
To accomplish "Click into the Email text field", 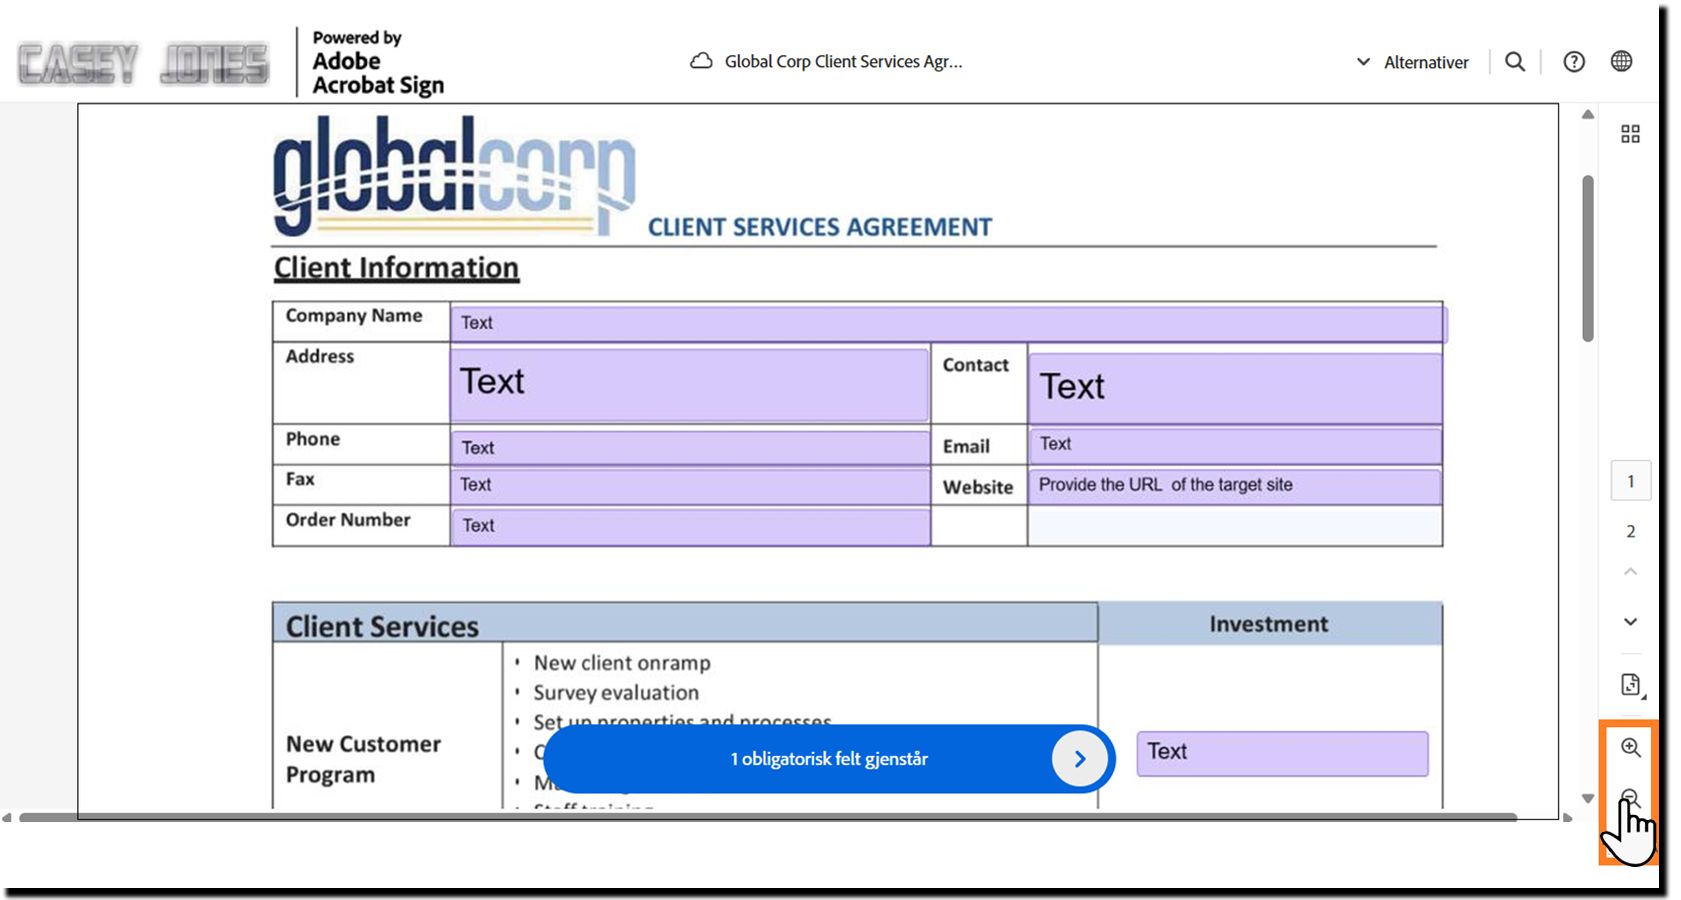I will click(x=1235, y=445).
